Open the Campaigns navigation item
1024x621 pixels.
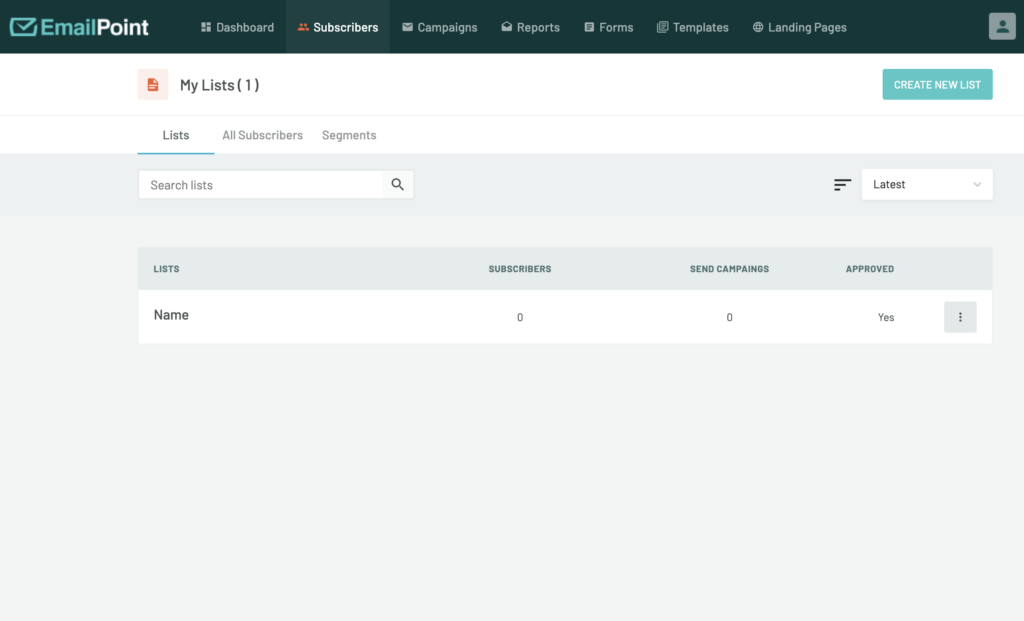pyautogui.click(x=439, y=27)
